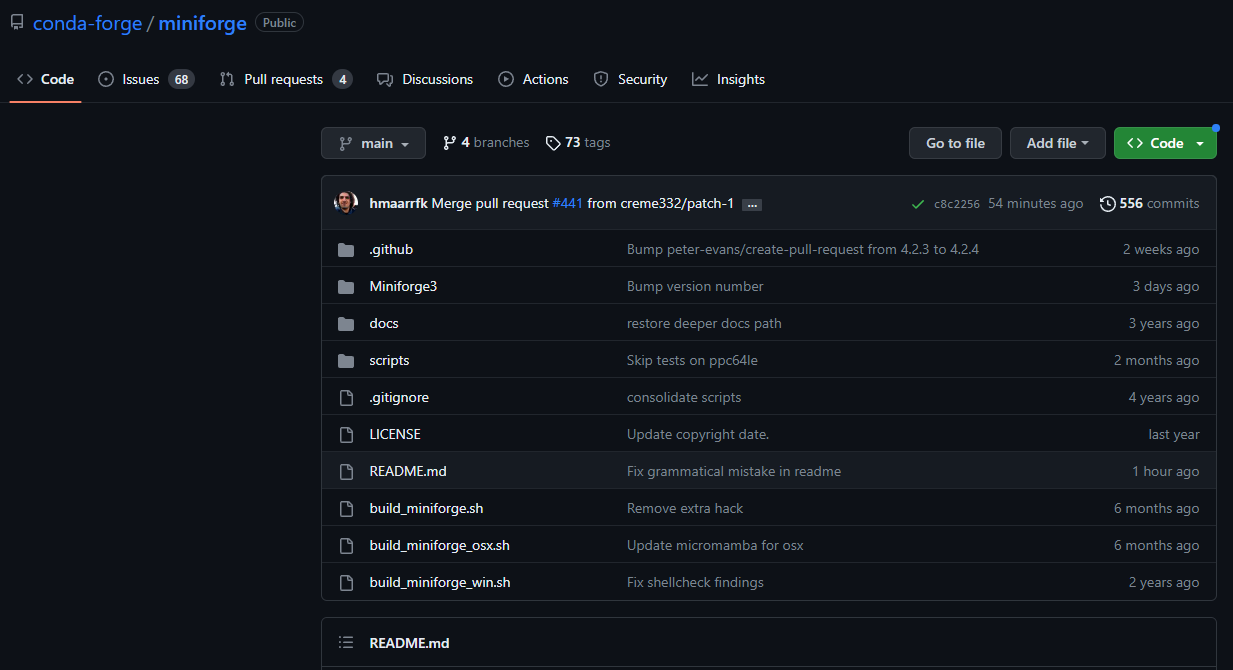The height and width of the screenshot is (670, 1233).
Task: Click the file icon for README.md row
Action: (346, 471)
